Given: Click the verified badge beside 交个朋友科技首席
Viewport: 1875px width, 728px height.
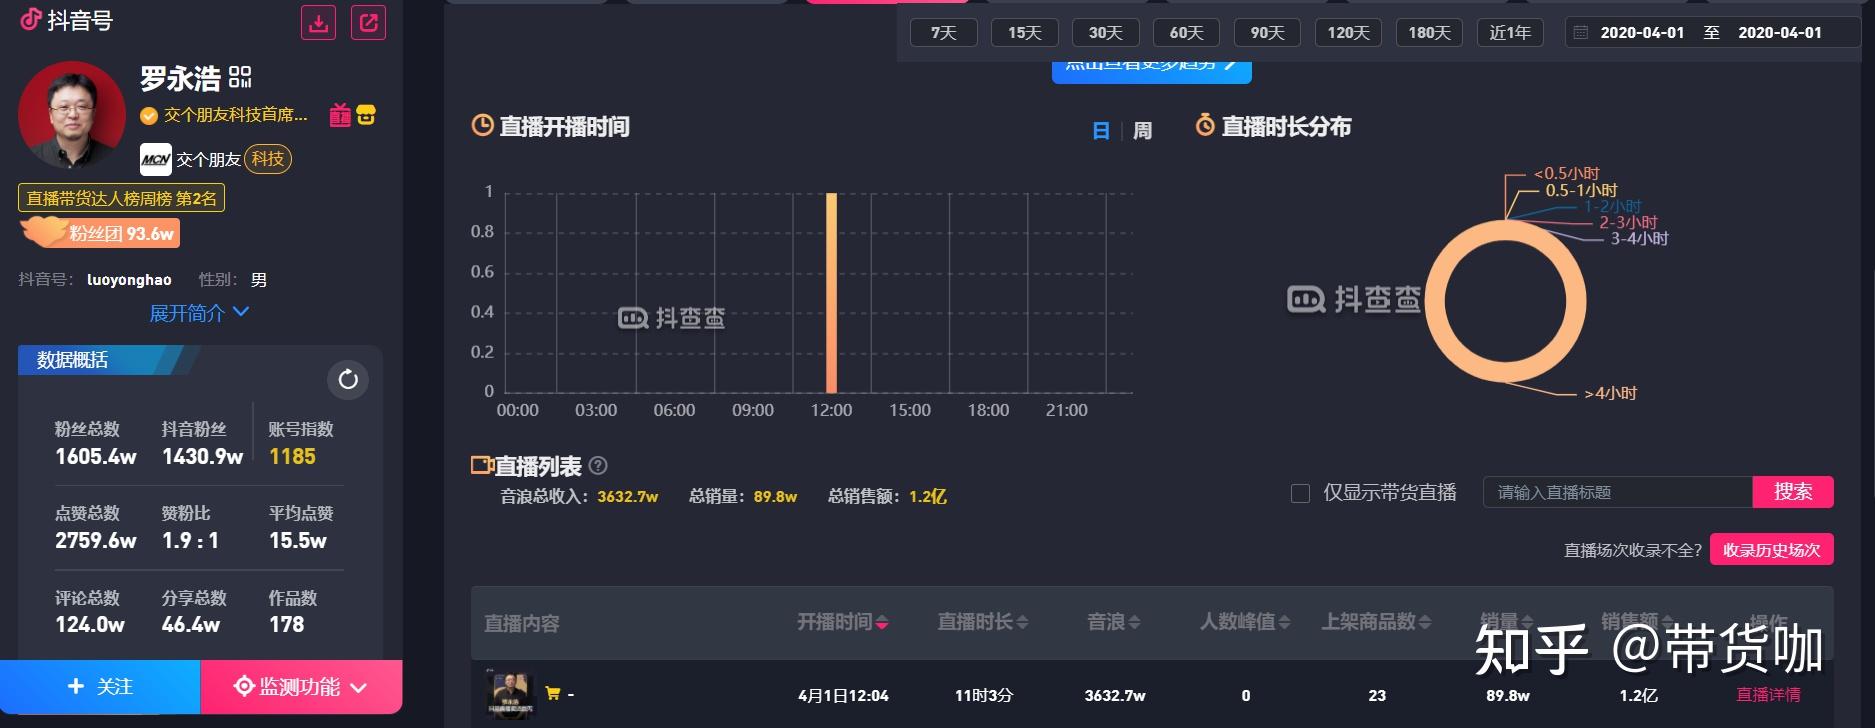Looking at the screenshot, I should click(149, 116).
